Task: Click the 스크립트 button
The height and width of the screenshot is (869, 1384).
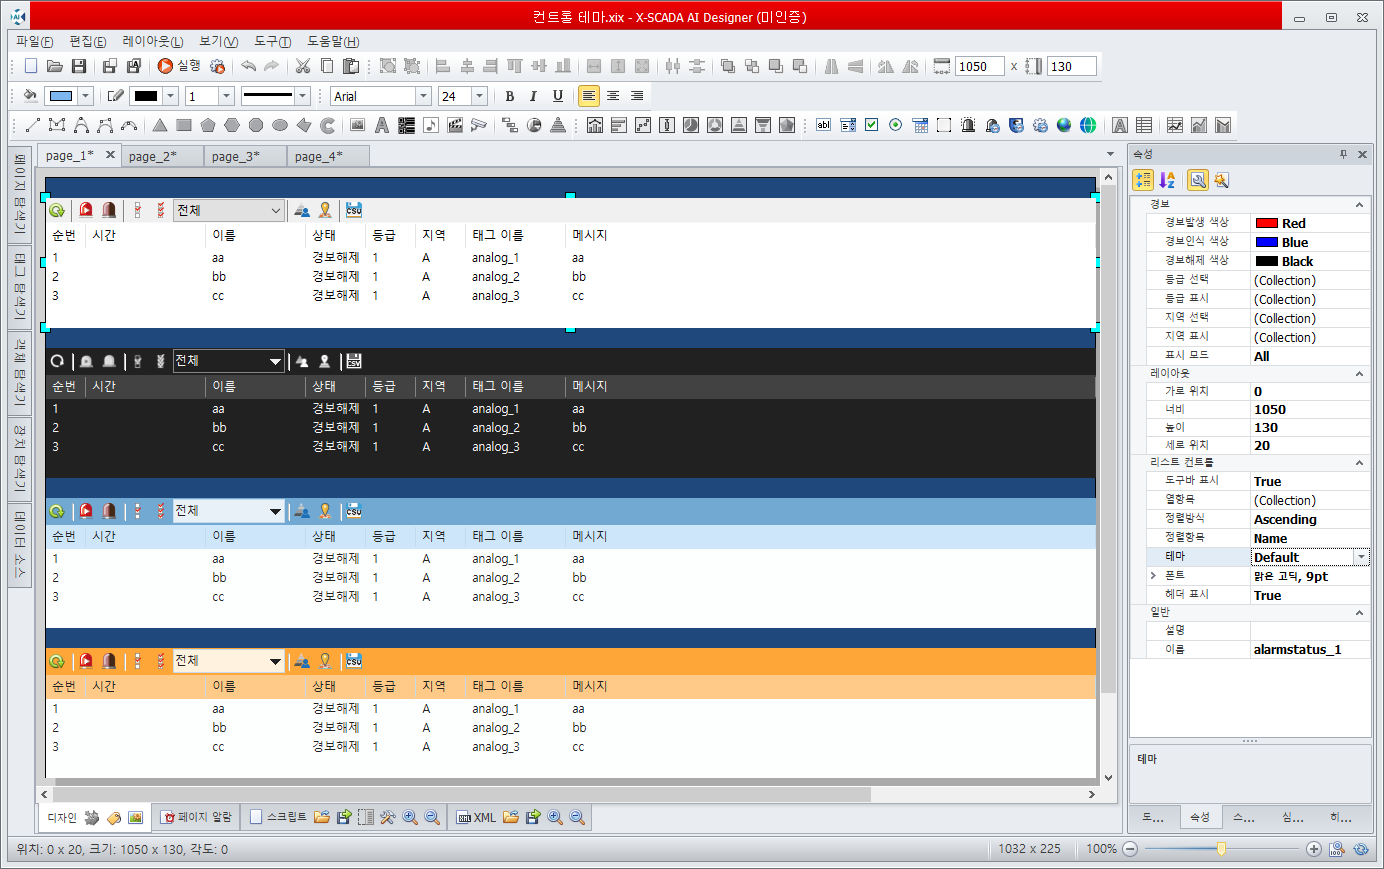Action: [279, 817]
